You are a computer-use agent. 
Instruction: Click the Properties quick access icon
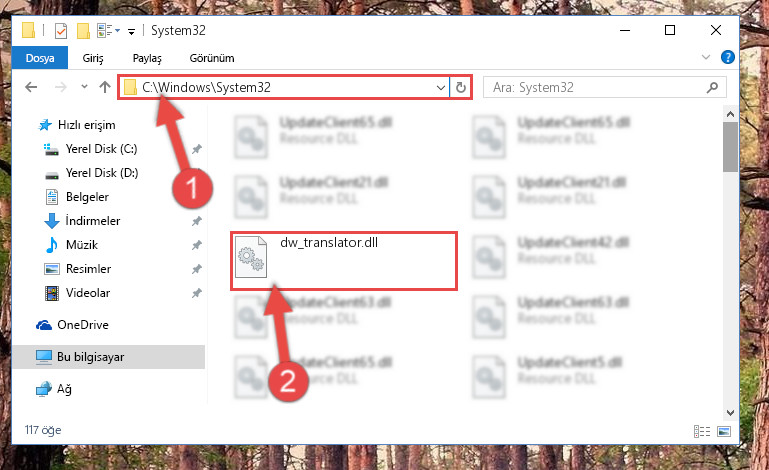61,31
